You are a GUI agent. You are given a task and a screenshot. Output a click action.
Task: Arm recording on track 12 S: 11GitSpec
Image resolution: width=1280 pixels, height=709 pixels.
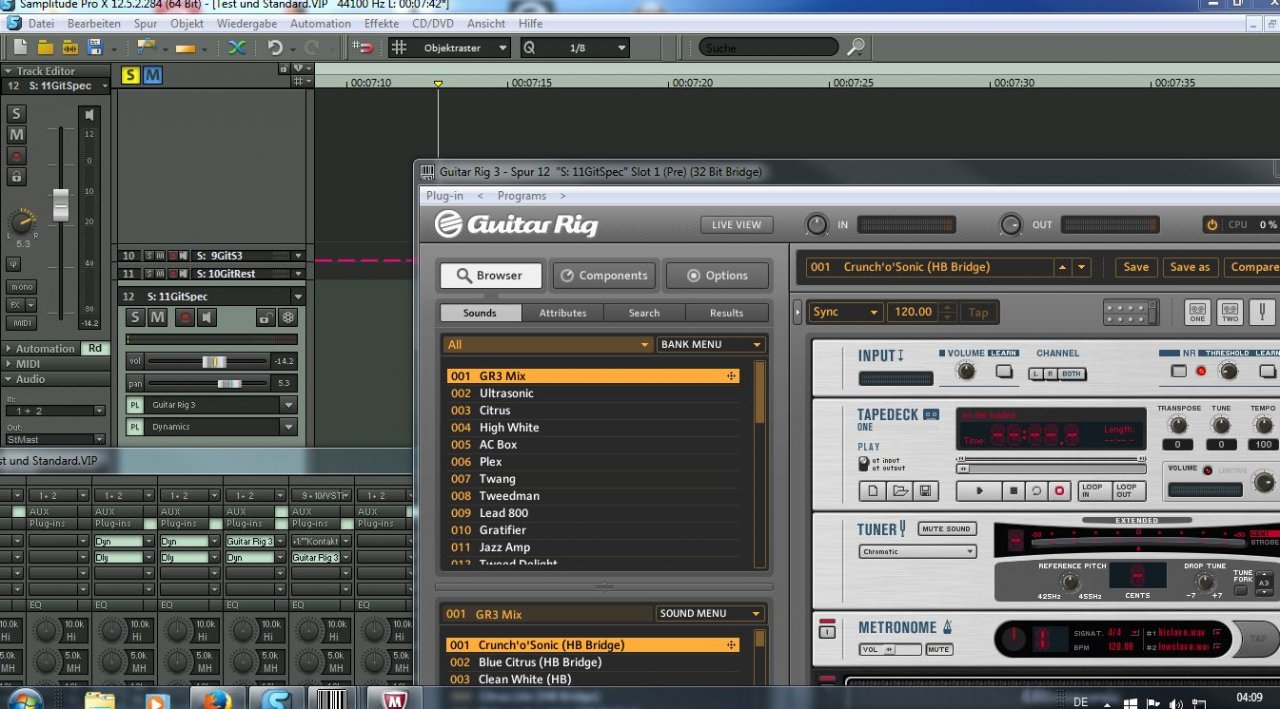pyautogui.click(x=184, y=318)
